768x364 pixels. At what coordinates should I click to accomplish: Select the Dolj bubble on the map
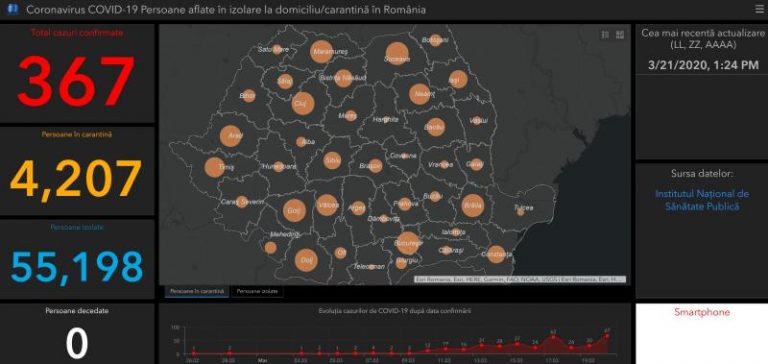(x=306, y=260)
